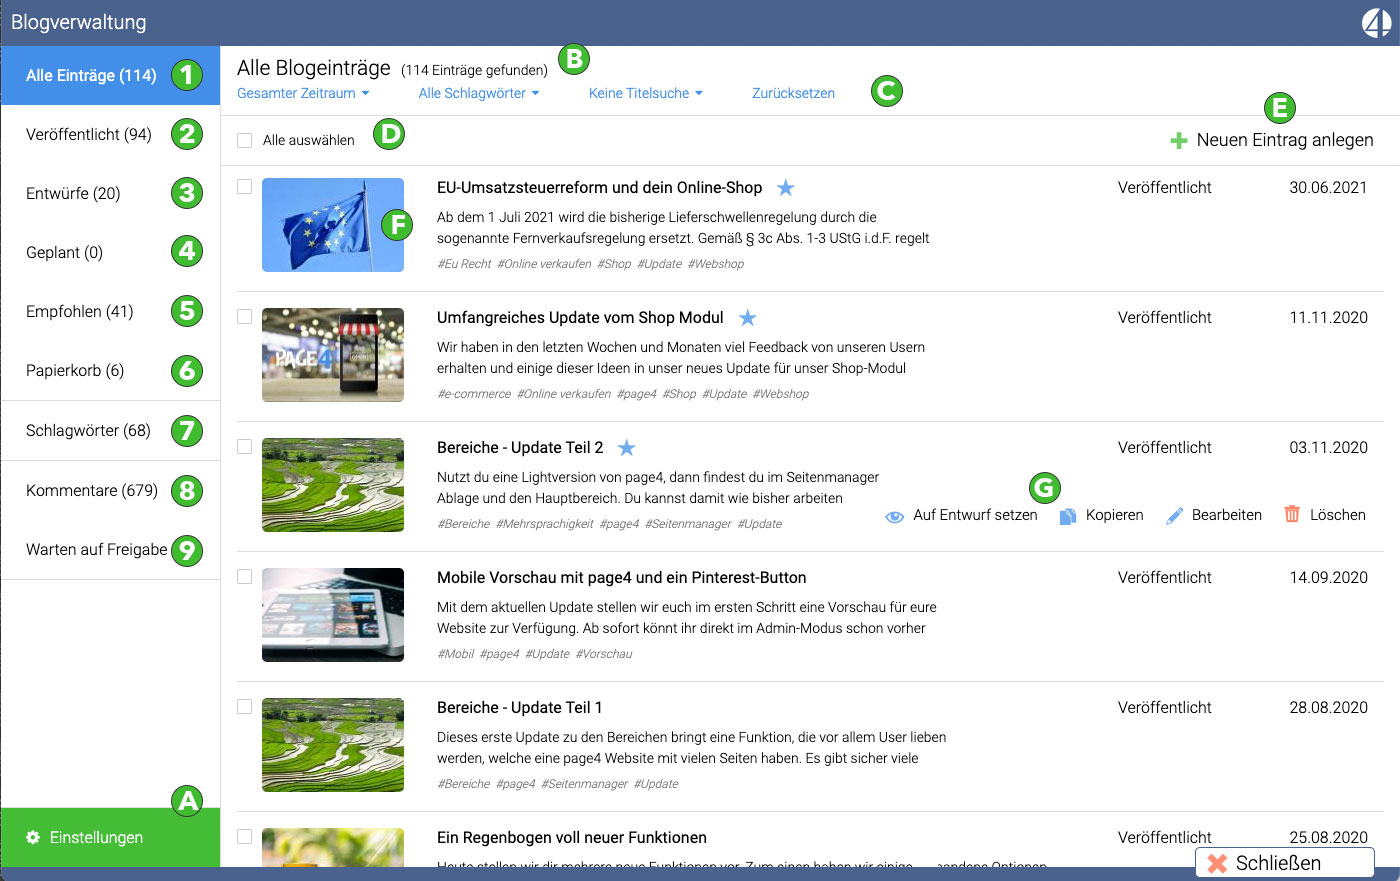The width and height of the screenshot is (1400, 881).
Task: Click Veröffentlicht status of Bereiche - Update Teil 1
Action: pyautogui.click(x=1165, y=707)
